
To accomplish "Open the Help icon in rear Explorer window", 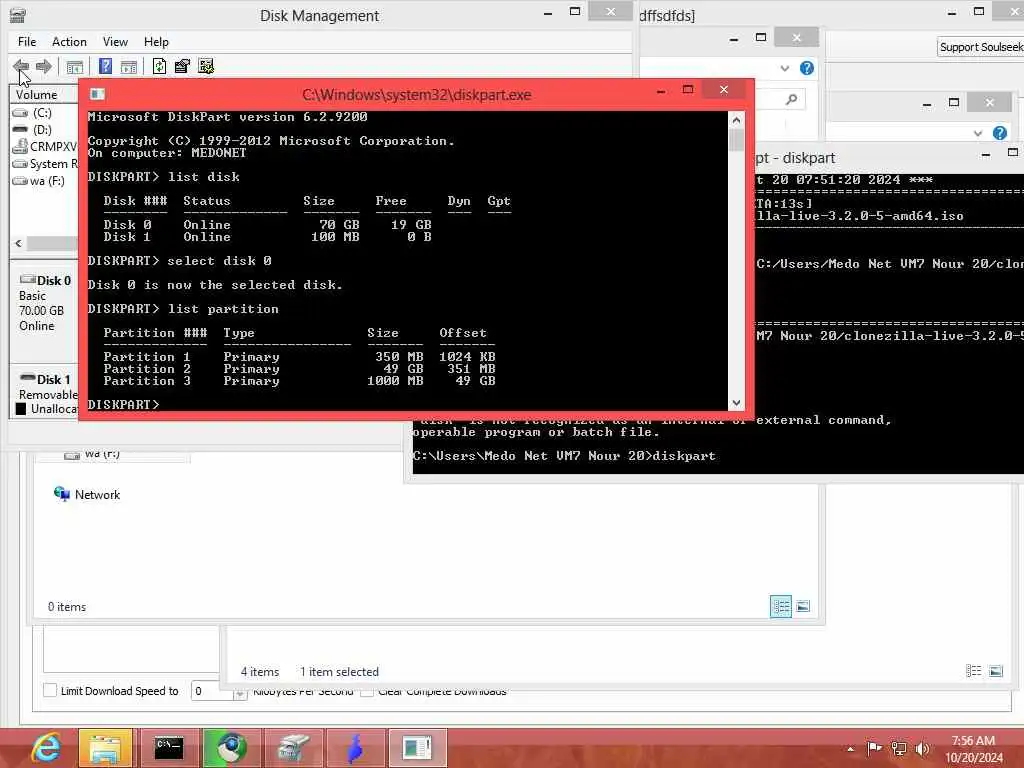I will coord(1000,133).
